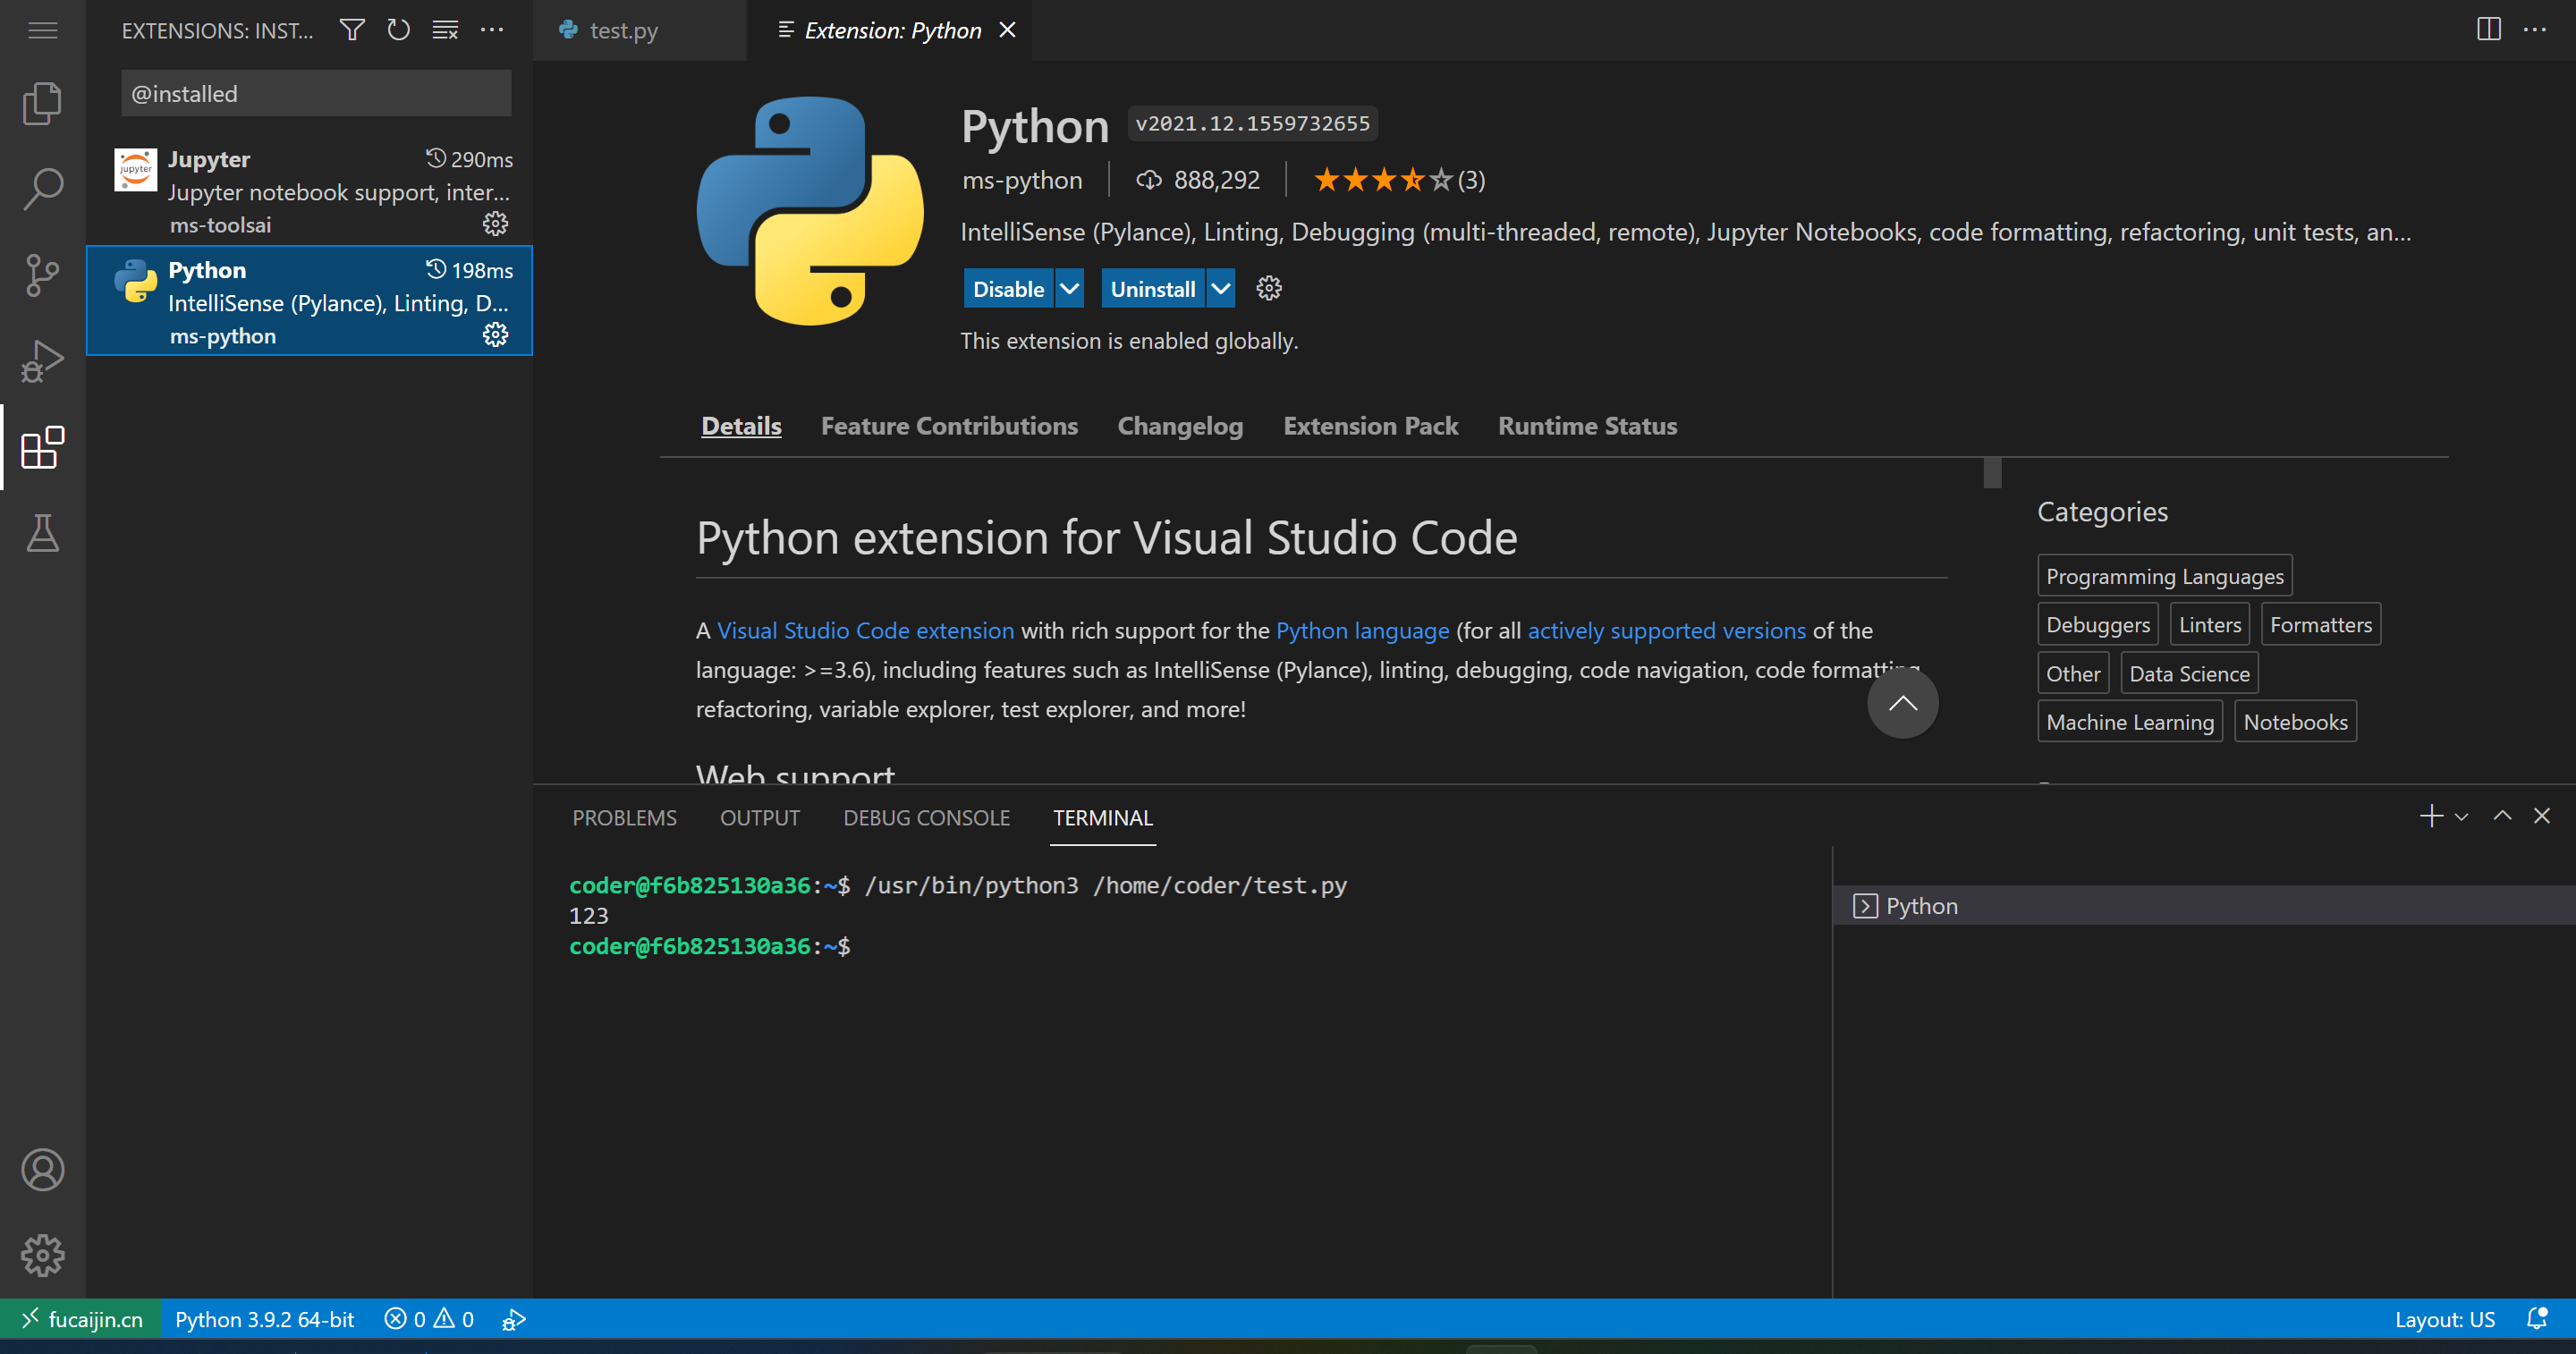Close the bottom panel
Viewport: 2576px width, 1354px height.
pos(2542,816)
